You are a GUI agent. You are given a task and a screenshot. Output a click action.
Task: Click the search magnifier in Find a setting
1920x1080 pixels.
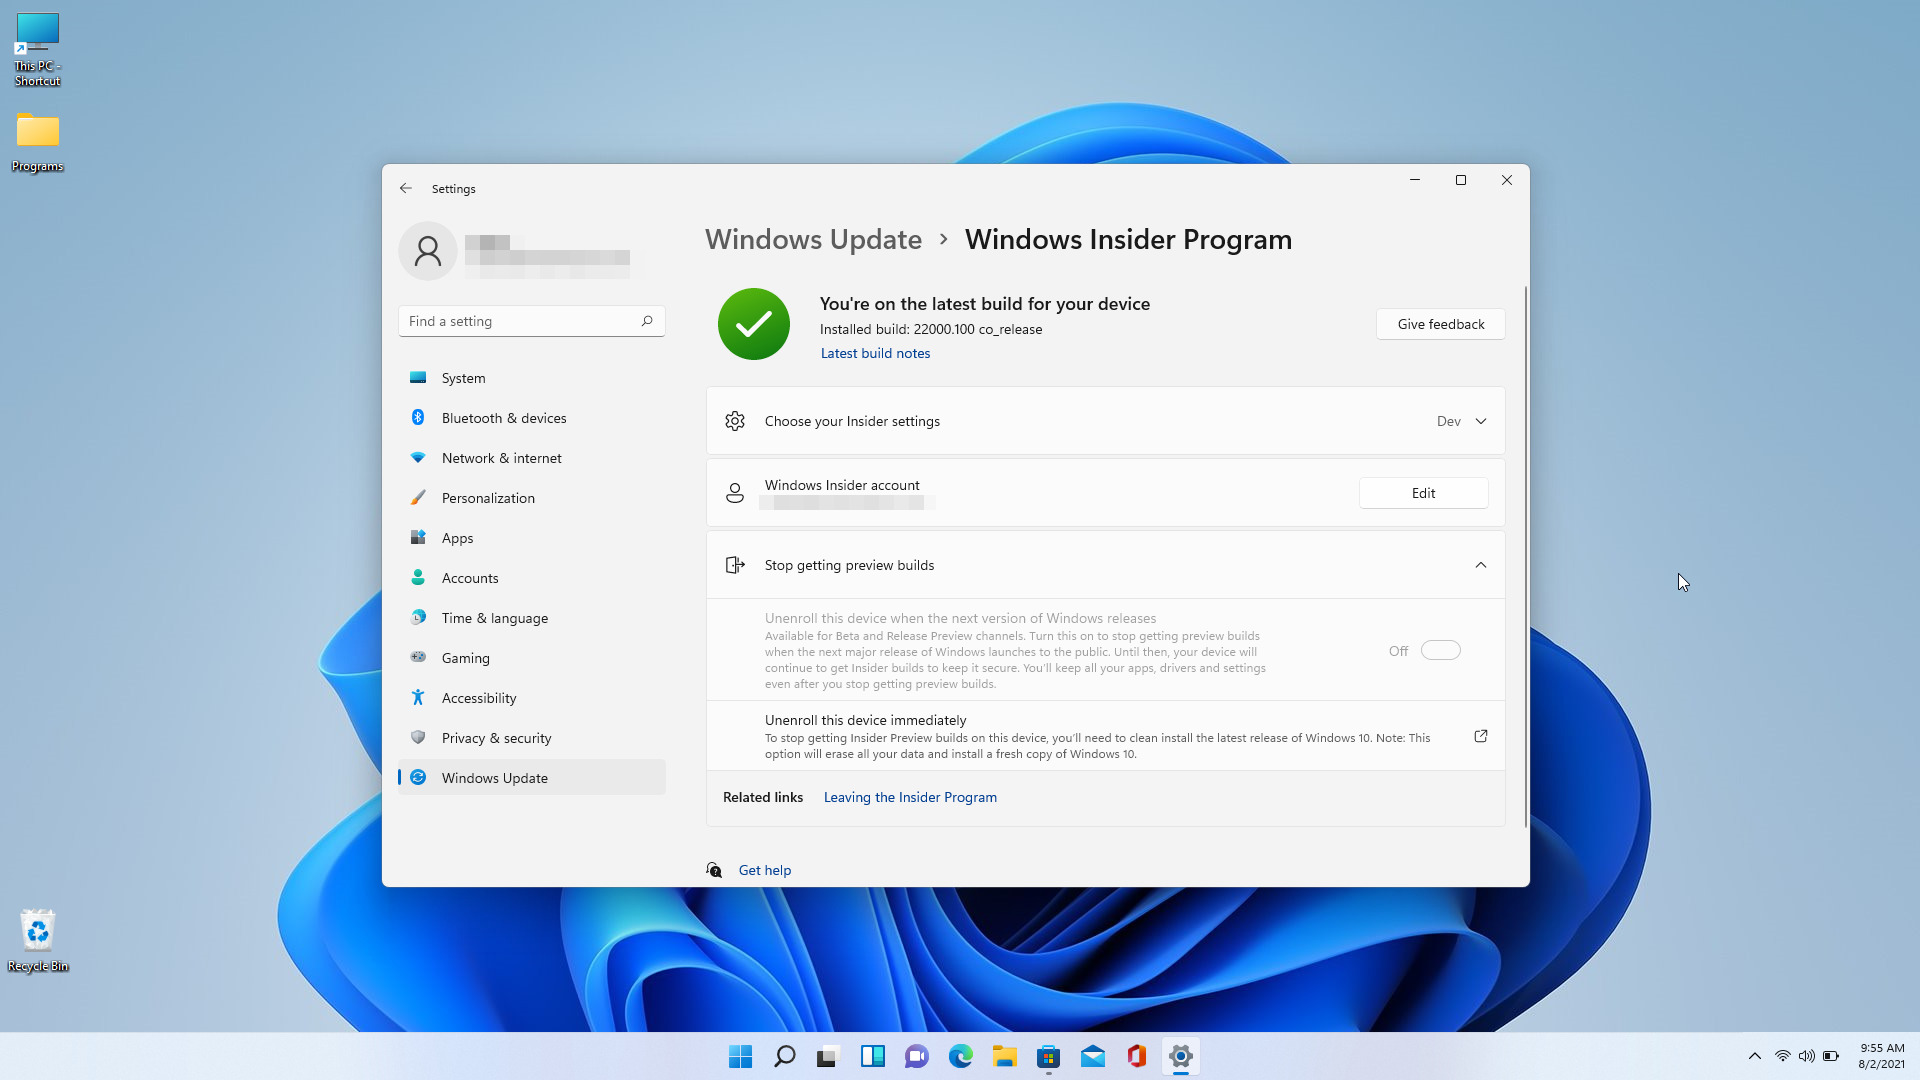tap(647, 321)
